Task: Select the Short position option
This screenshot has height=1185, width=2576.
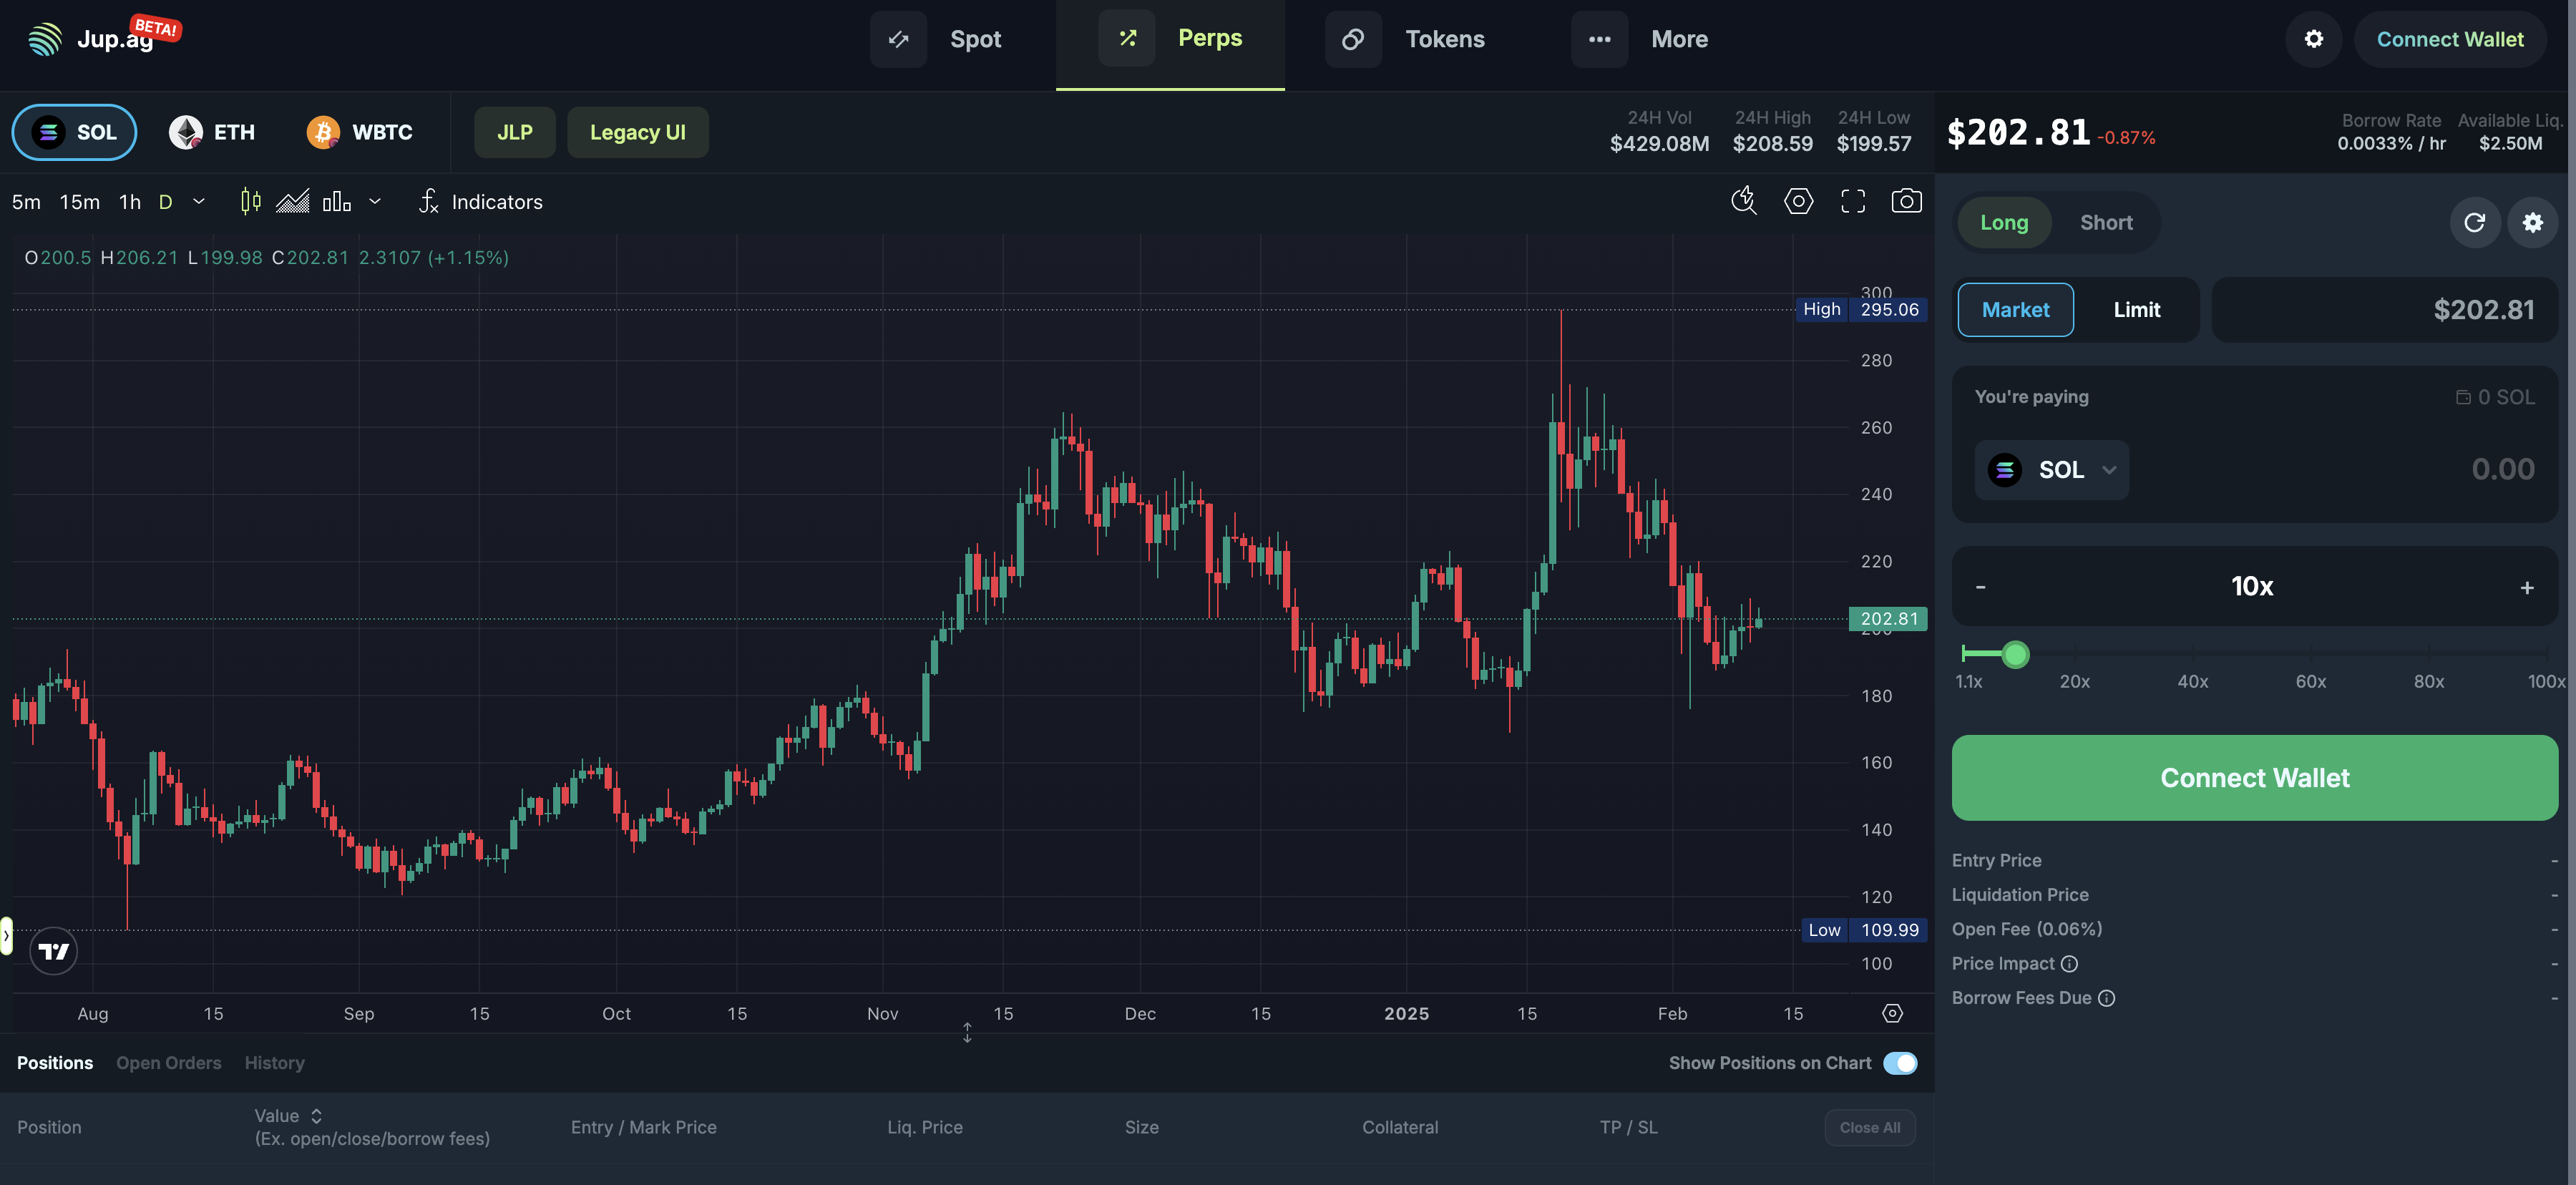Action: click(2106, 222)
